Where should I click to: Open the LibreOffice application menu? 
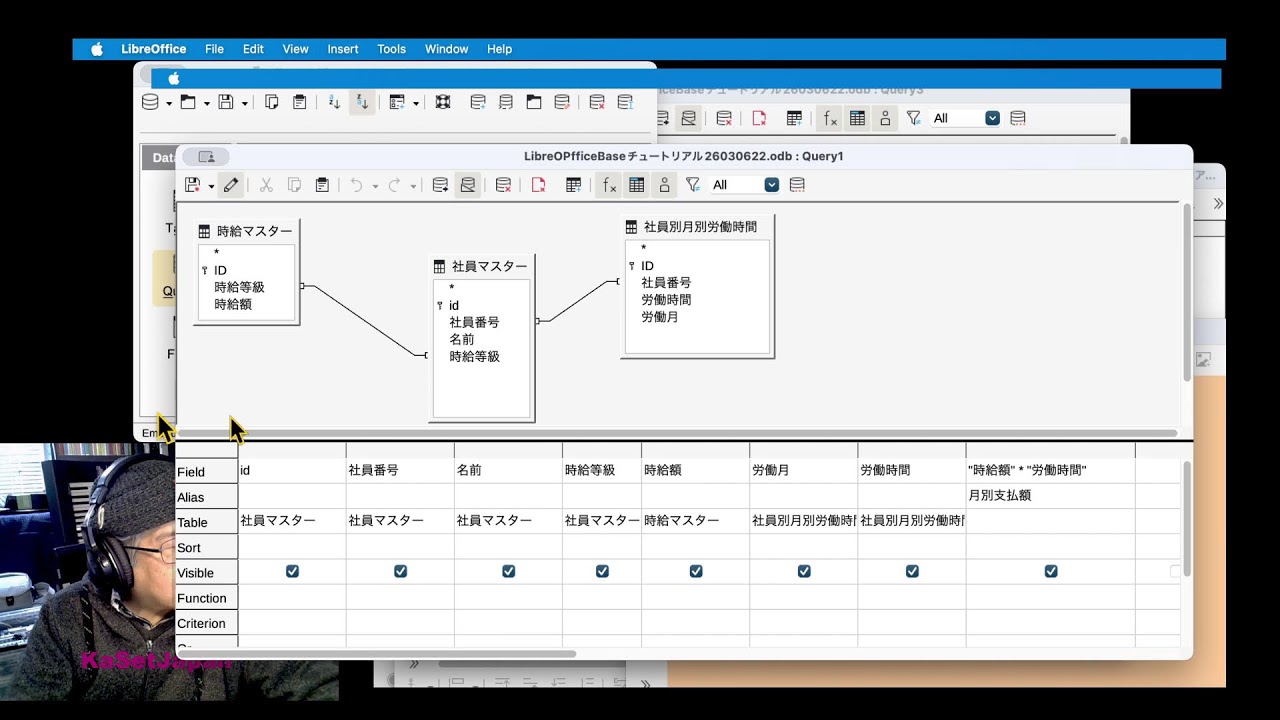pyautogui.click(x=153, y=49)
